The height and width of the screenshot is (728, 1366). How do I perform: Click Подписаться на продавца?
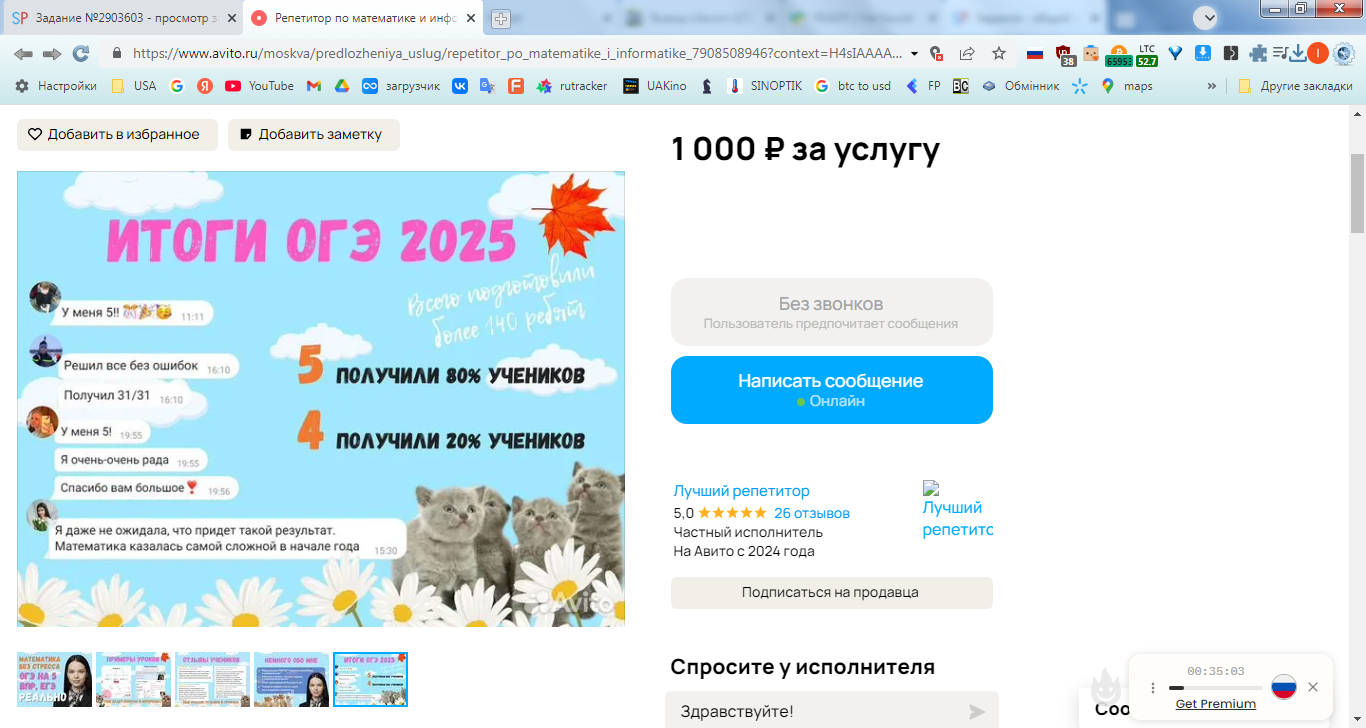click(x=831, y=592)
